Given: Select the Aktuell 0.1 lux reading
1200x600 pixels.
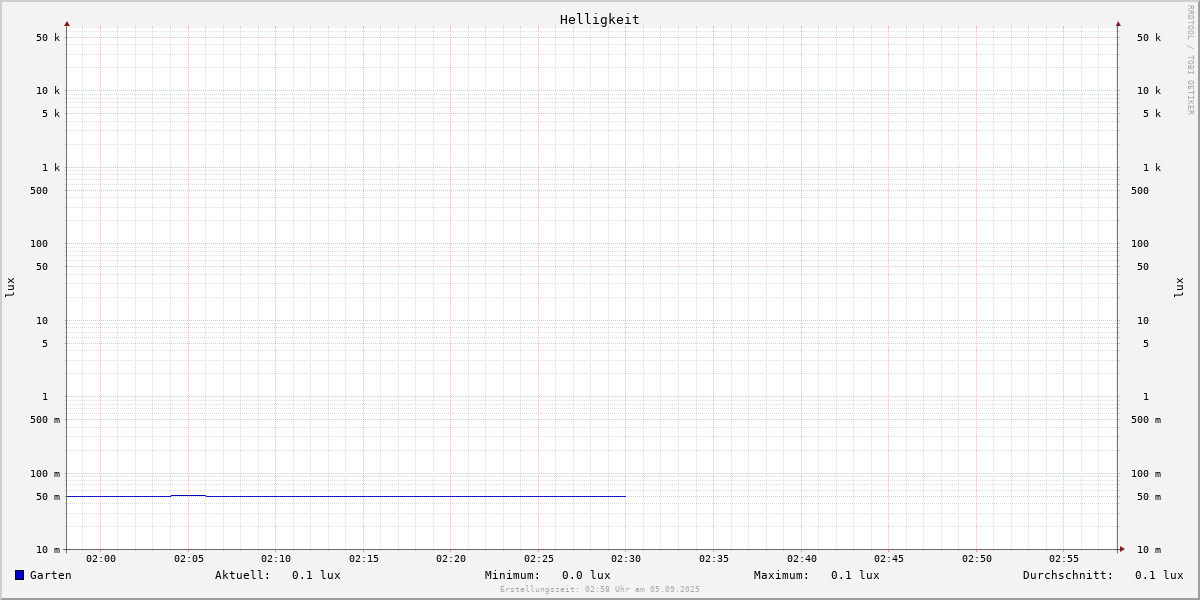Looking at the screenshot, I should pos(278,575).
